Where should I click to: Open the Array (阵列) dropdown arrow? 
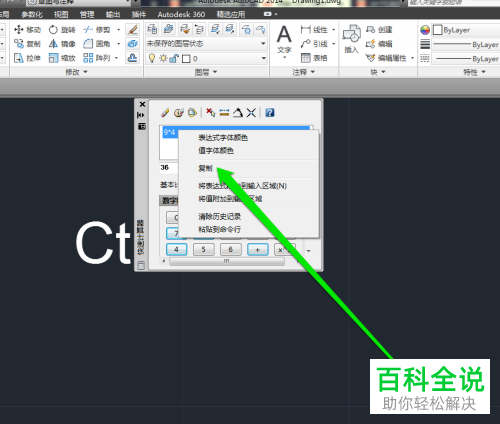coord(116,58)
